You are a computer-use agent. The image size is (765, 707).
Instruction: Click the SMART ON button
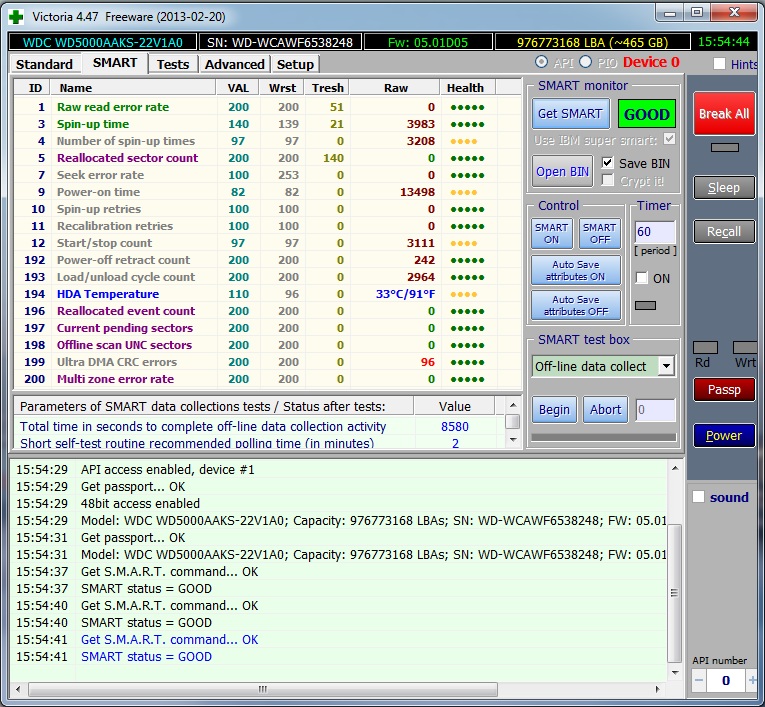point(551,233)
